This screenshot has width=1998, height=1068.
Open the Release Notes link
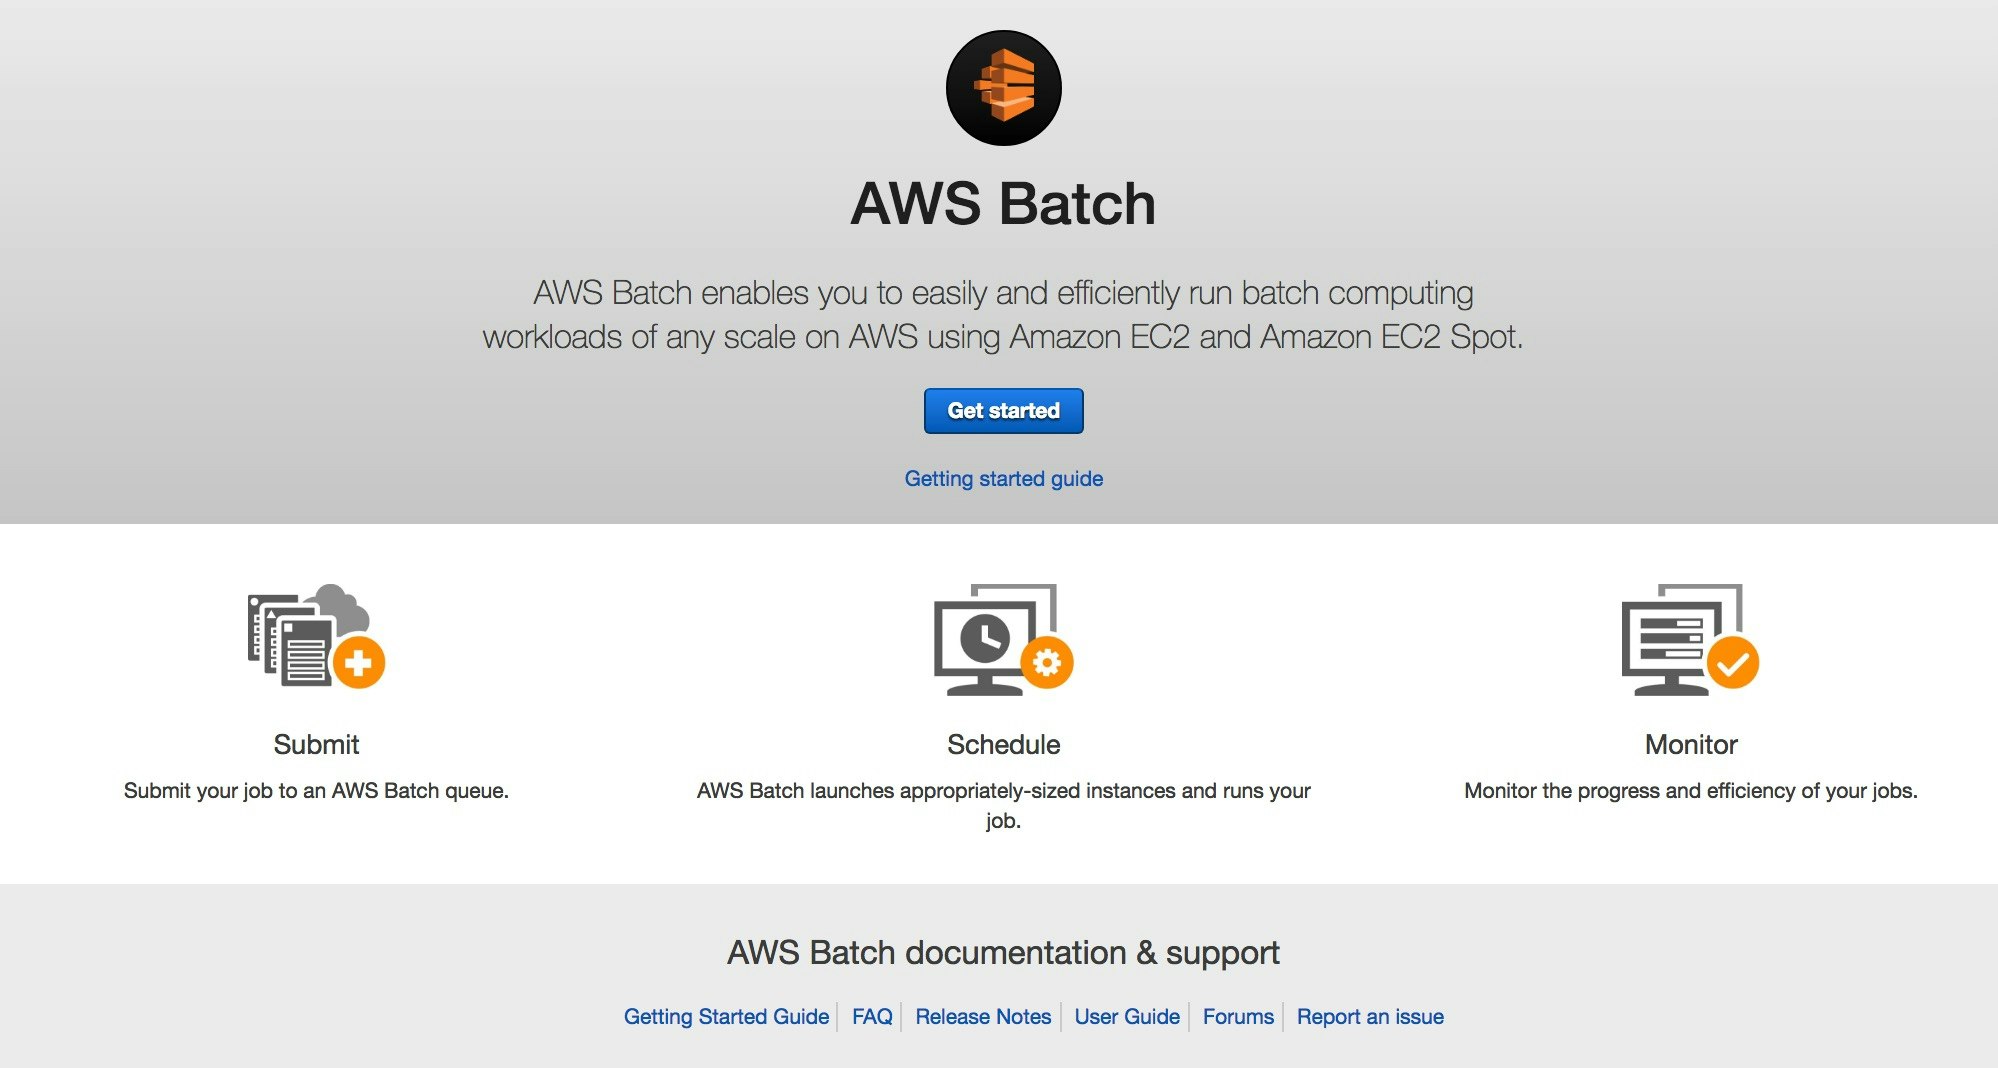983,1017
